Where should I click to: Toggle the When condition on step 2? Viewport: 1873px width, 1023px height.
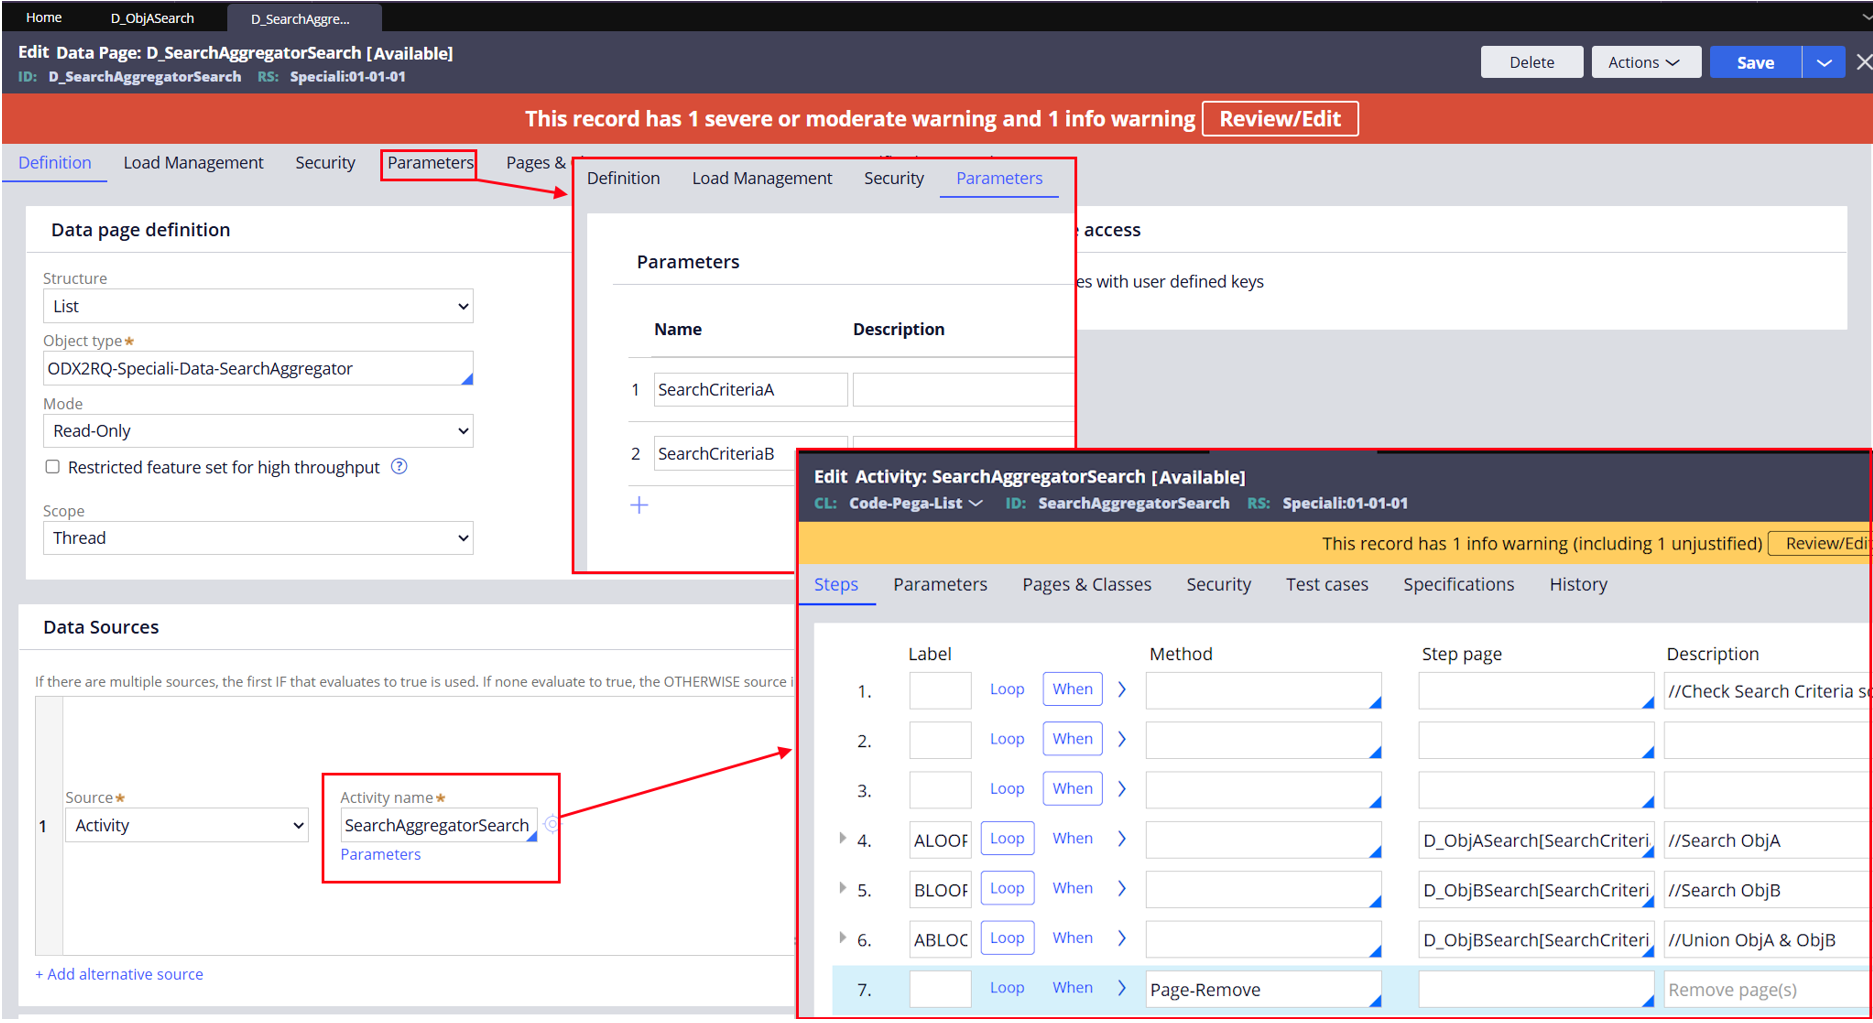(x=1072, y=739)
